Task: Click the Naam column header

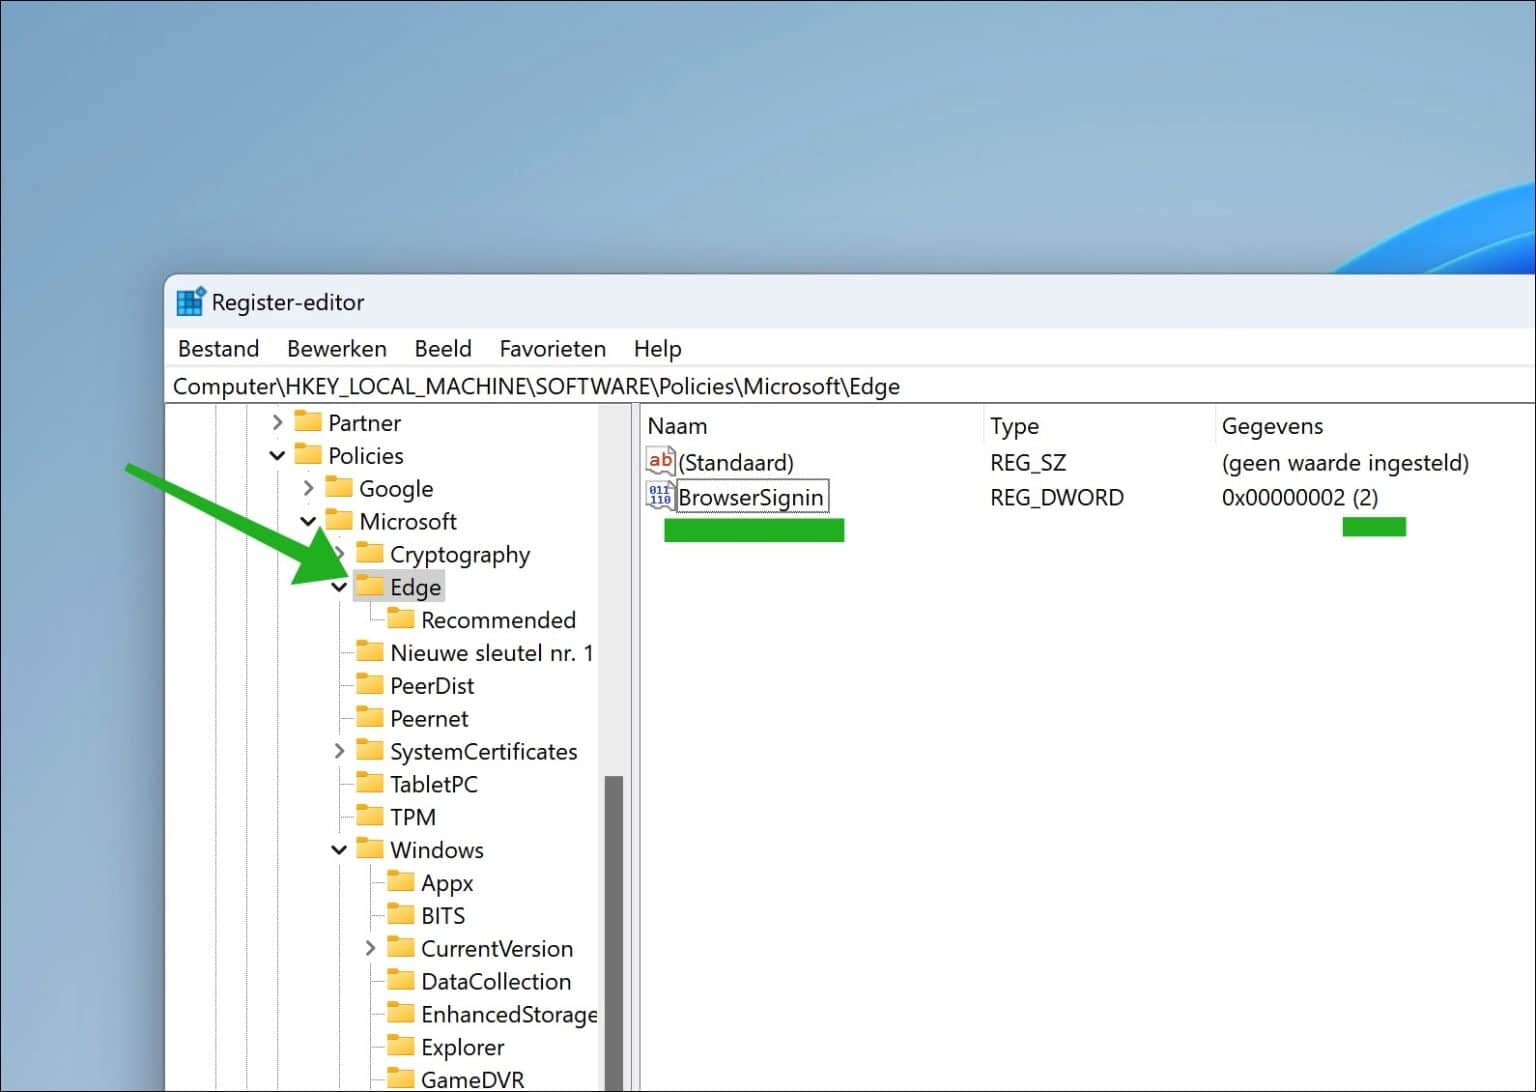Action: [x=812, y=426]
